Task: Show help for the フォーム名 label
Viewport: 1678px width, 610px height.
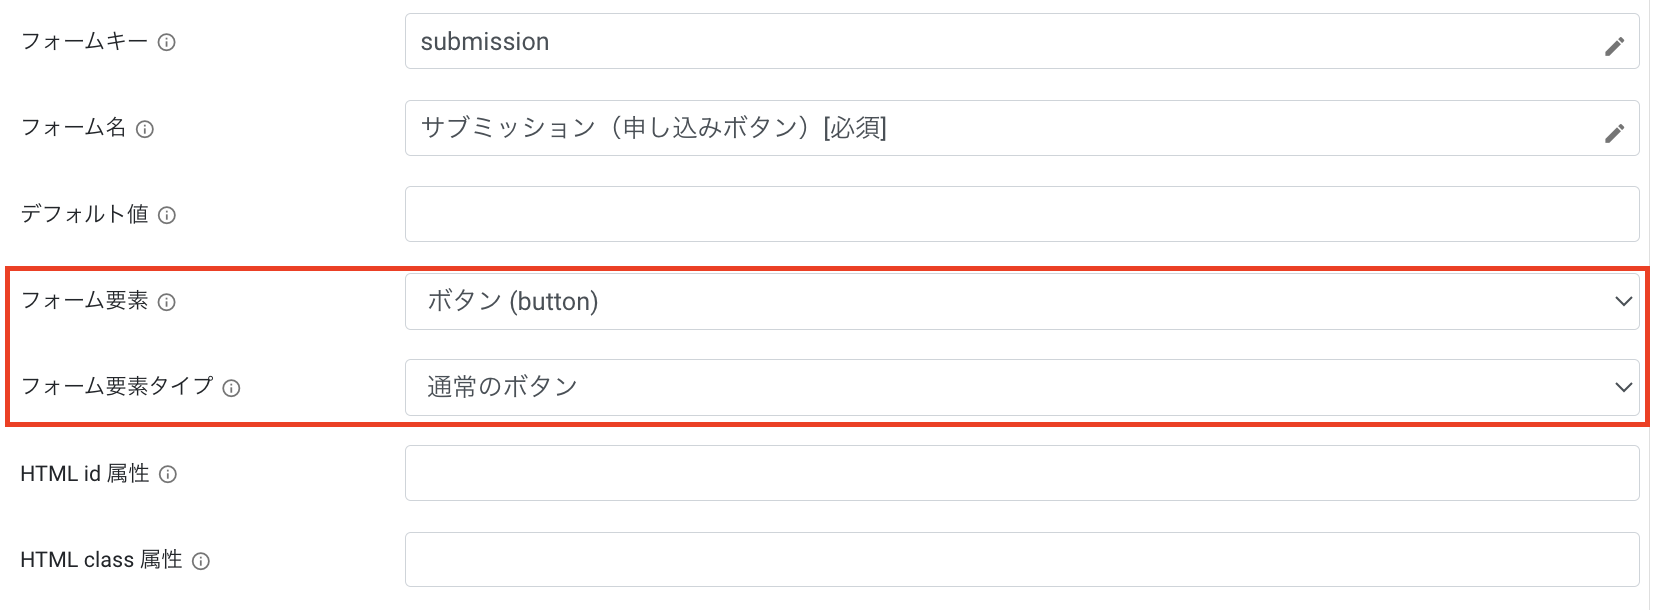Action: [x=145, y=129]
